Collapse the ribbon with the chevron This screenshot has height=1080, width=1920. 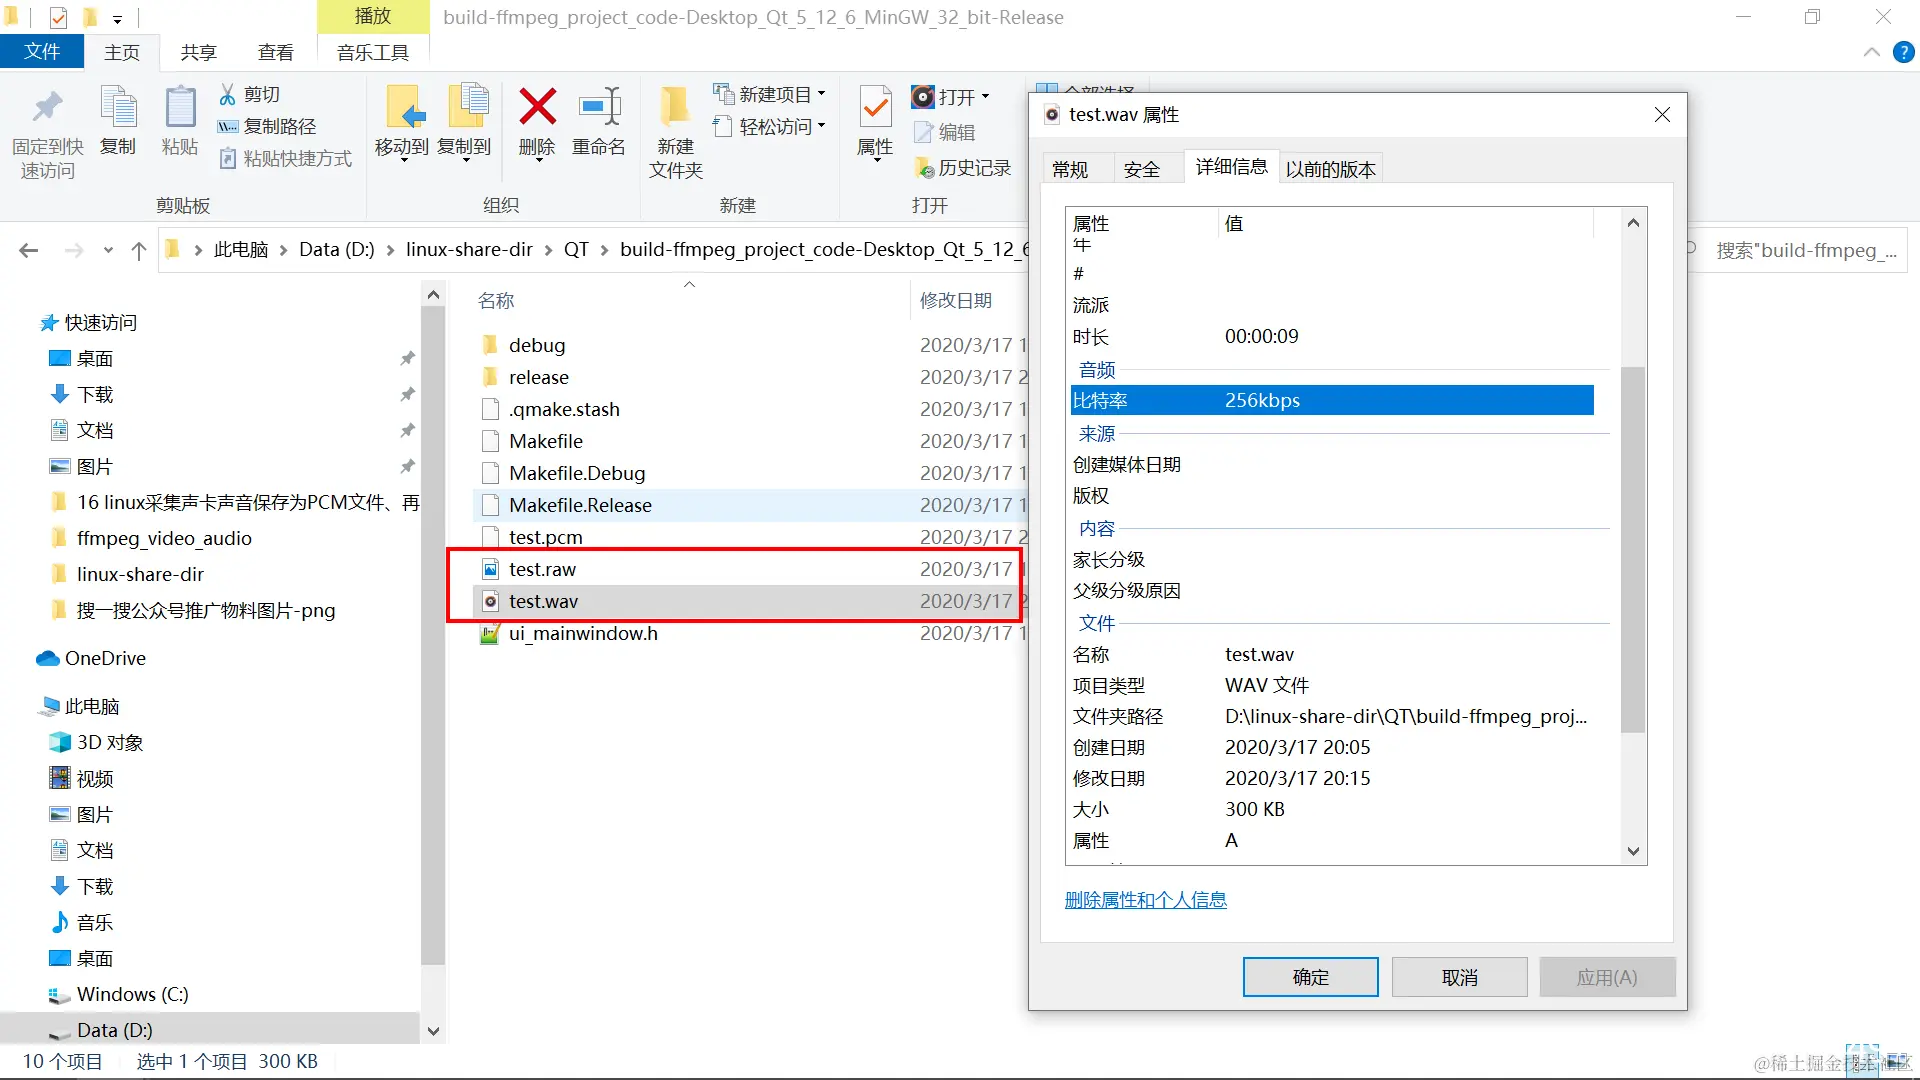pos(1872,53)
